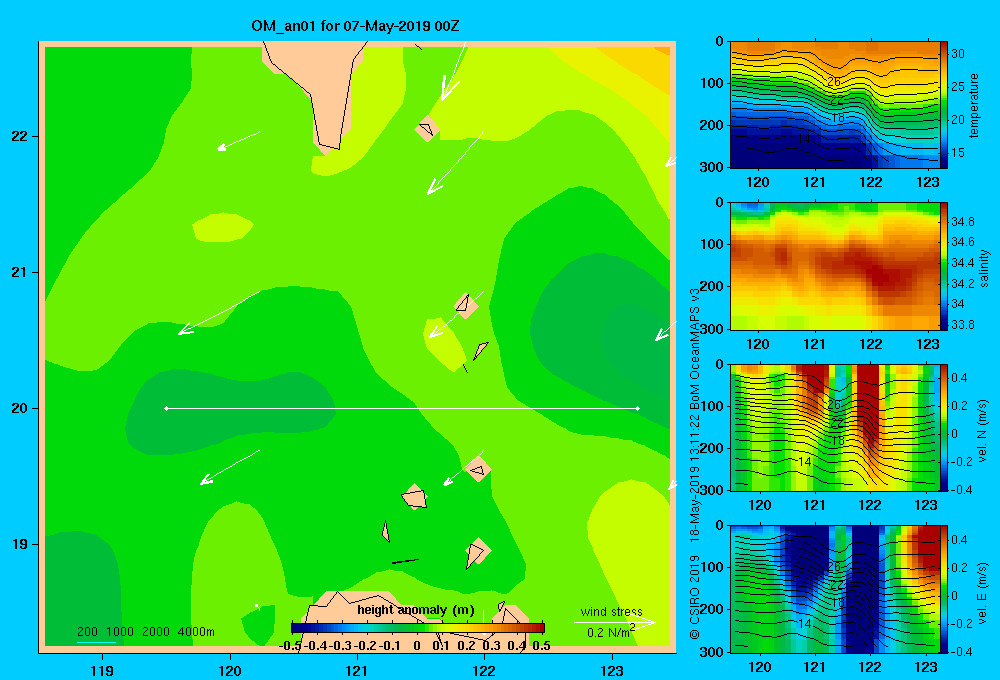Image resolution: width=1000 pixels, height=680 pixels.
Task: Click the '0.2 N/m2' wind stress scale
Action: coord(611,632)
